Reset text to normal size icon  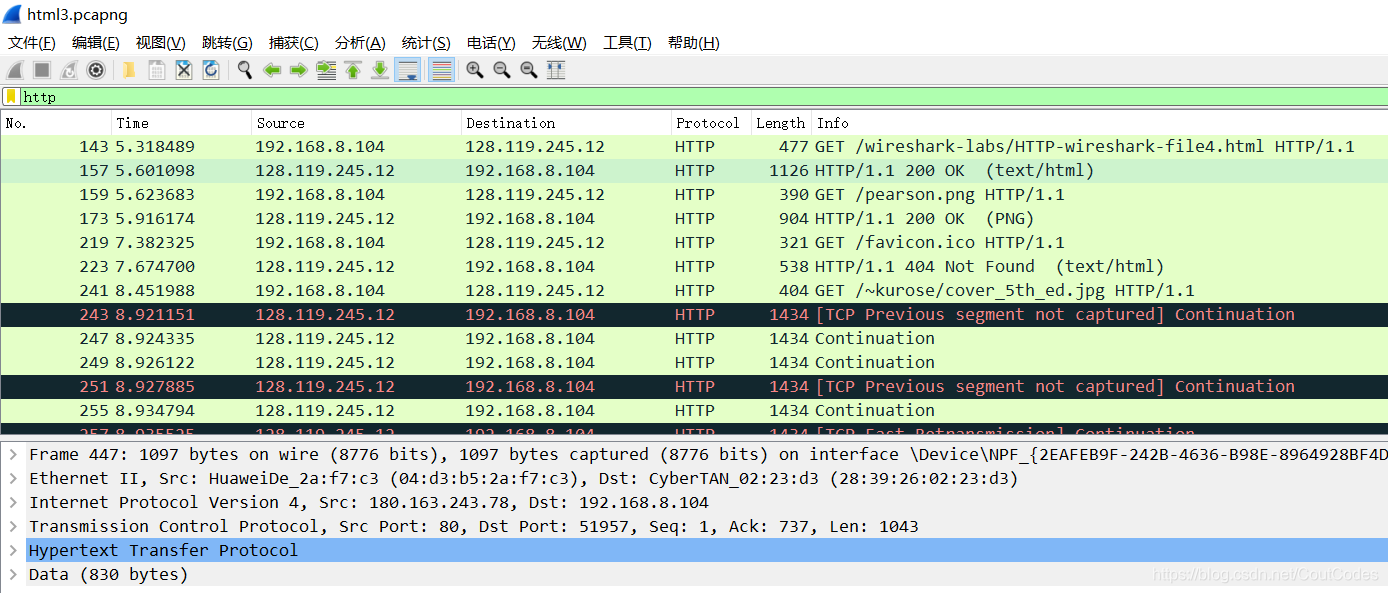pyautogui.click(x=529, y=70)
